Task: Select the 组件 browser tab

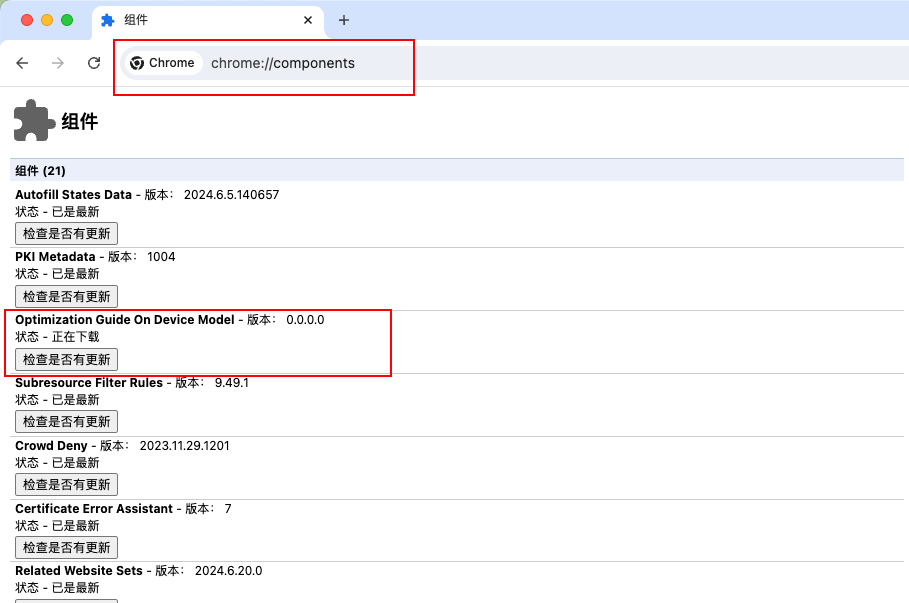Action: pyautogui.click(x=209, y=20)
